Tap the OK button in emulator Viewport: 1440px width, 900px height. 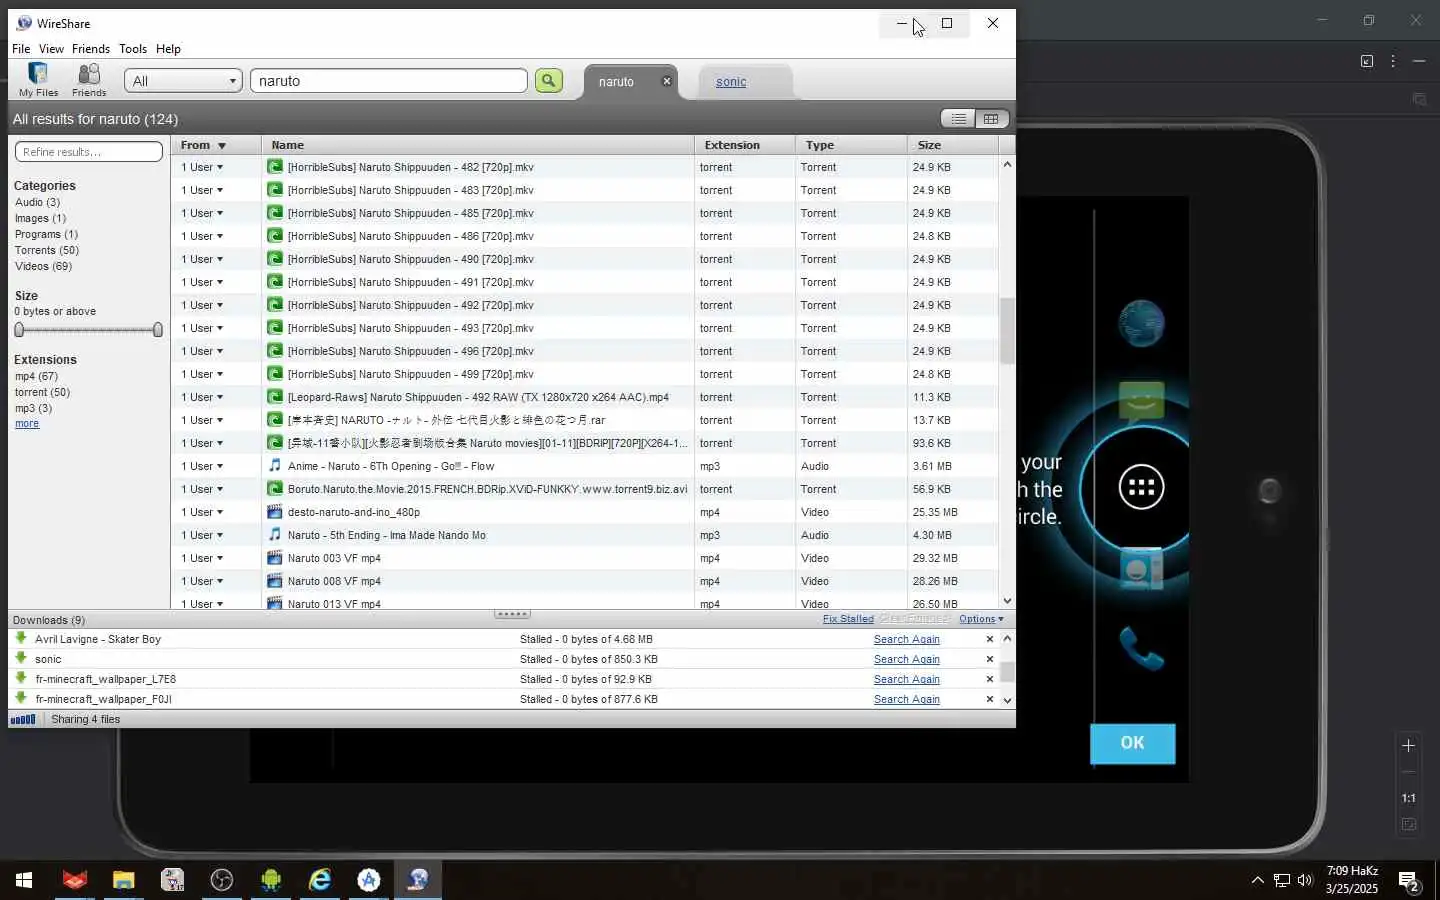(x=1132, y=743)
